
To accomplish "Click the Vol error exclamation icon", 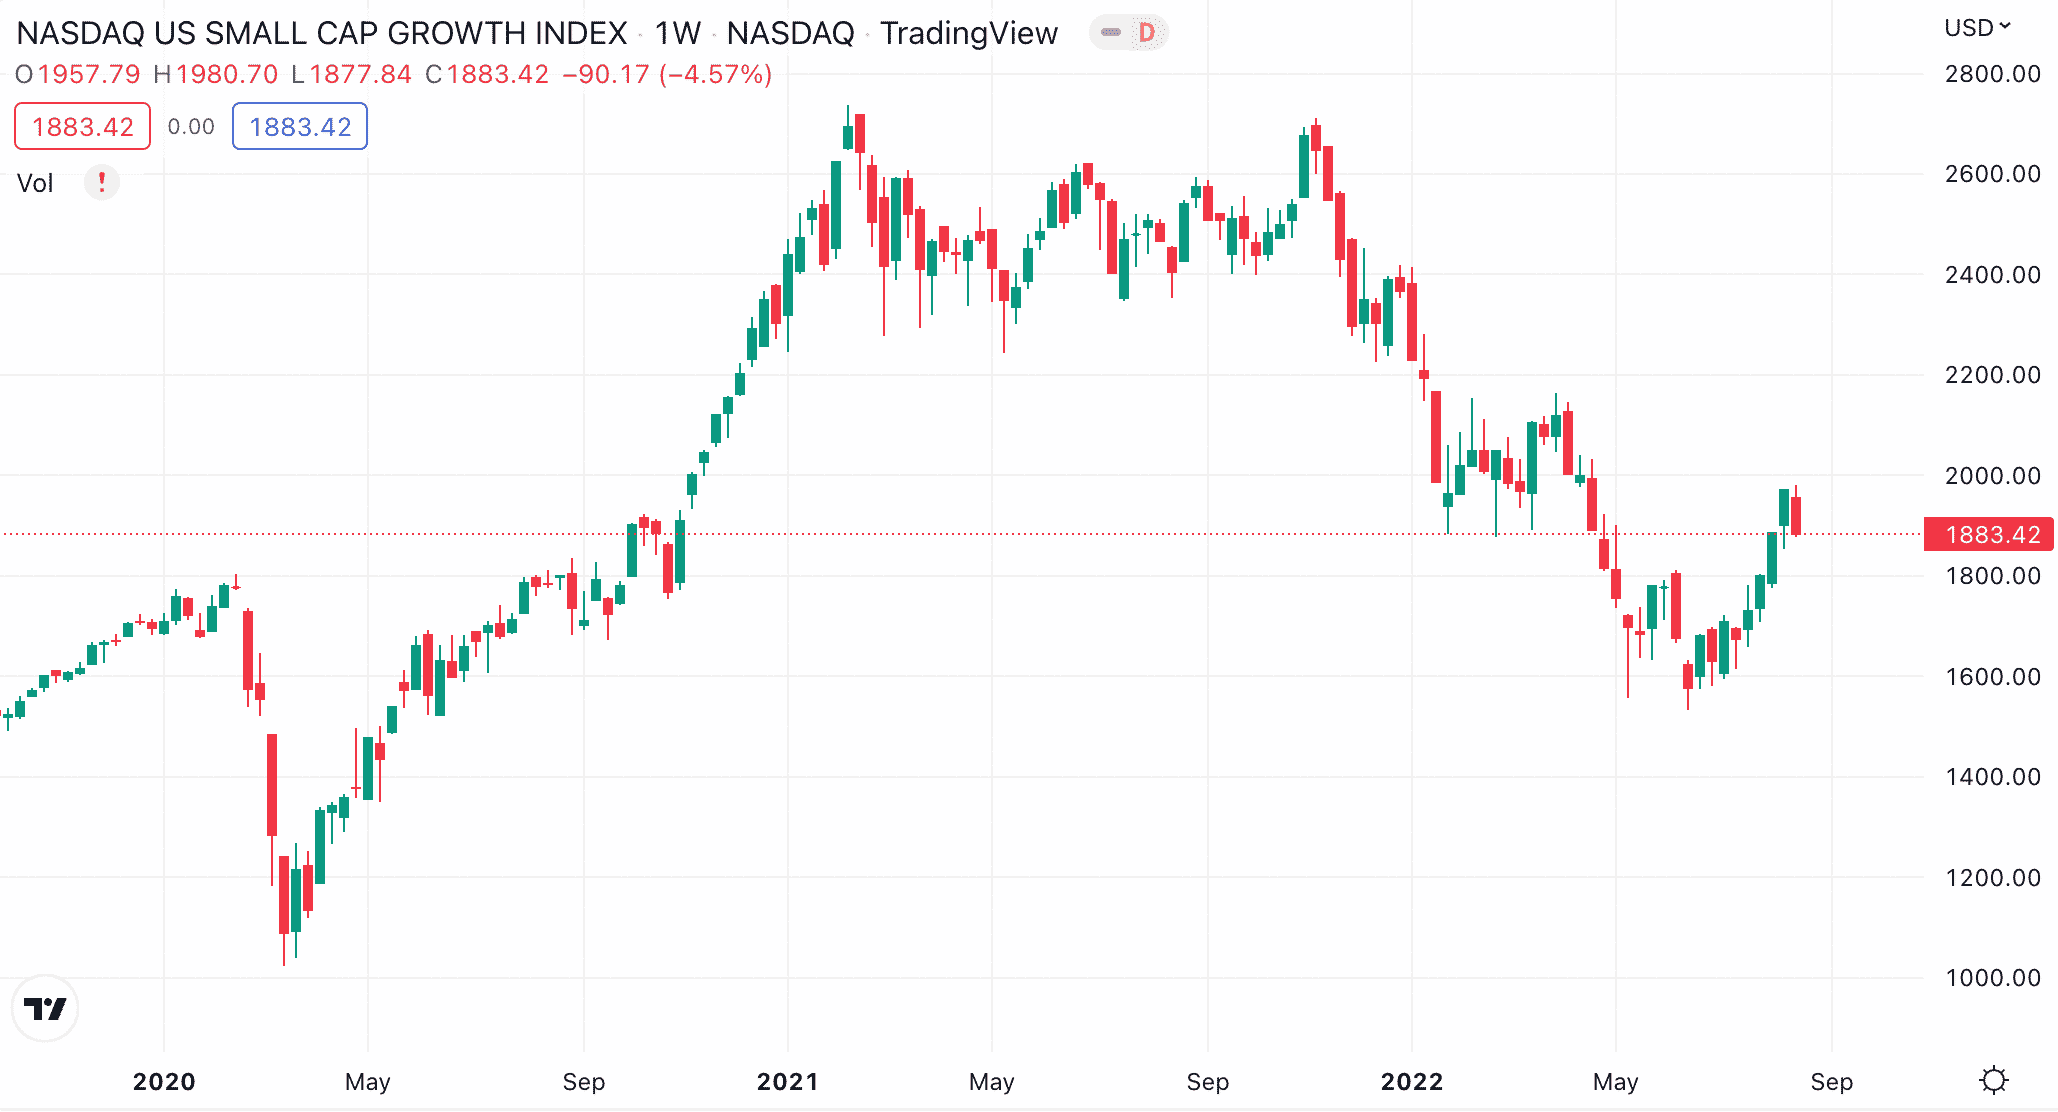I will (x=101, y=182).
